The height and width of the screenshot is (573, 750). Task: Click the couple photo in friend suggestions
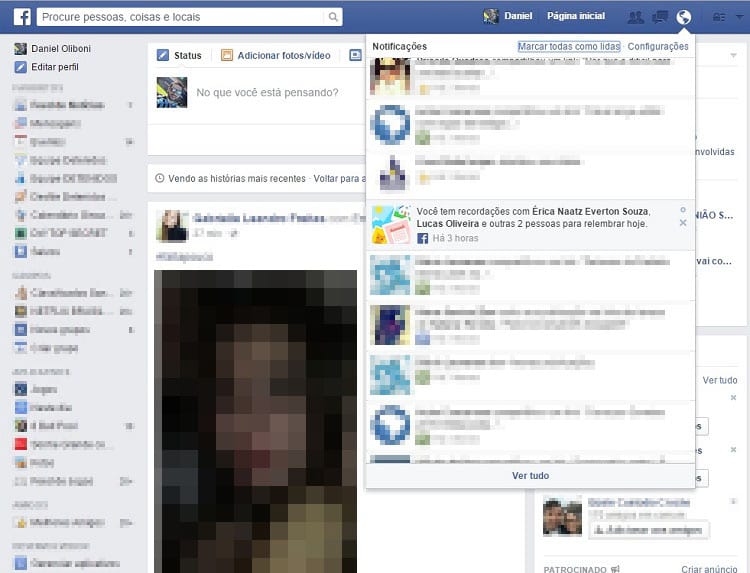pos(562,517)
